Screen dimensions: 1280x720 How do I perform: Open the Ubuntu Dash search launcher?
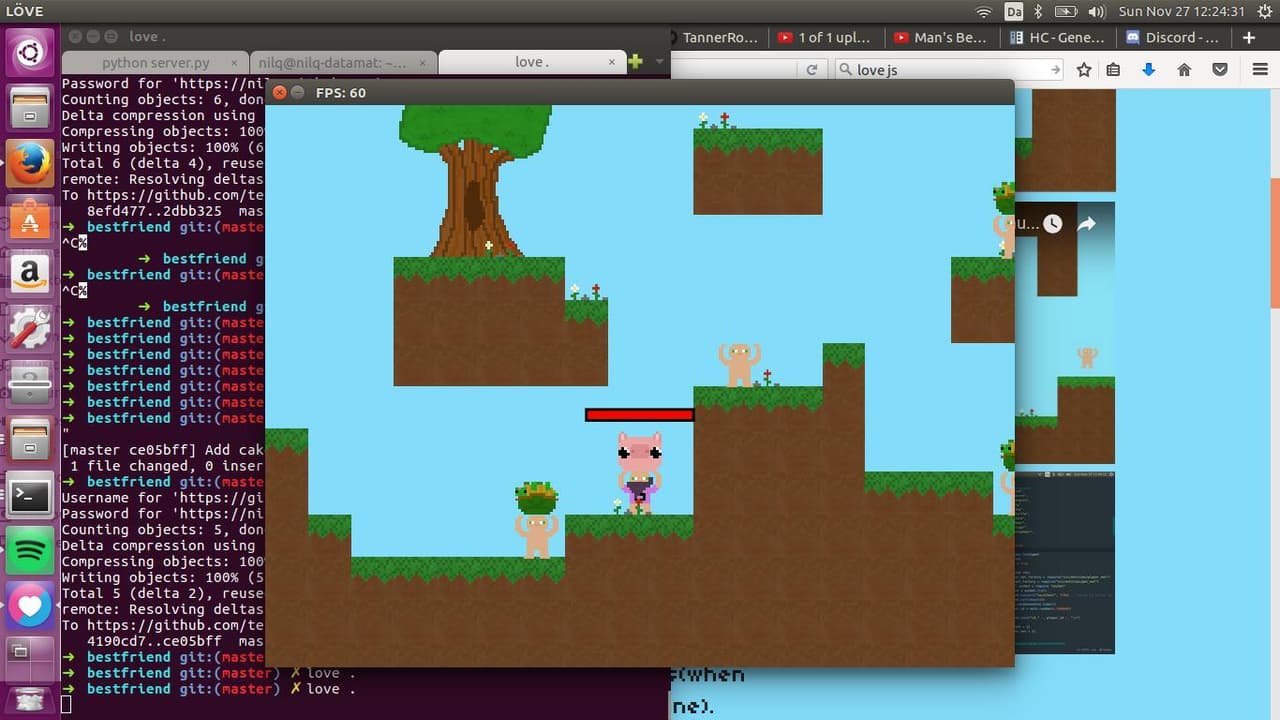coord(30,53)
